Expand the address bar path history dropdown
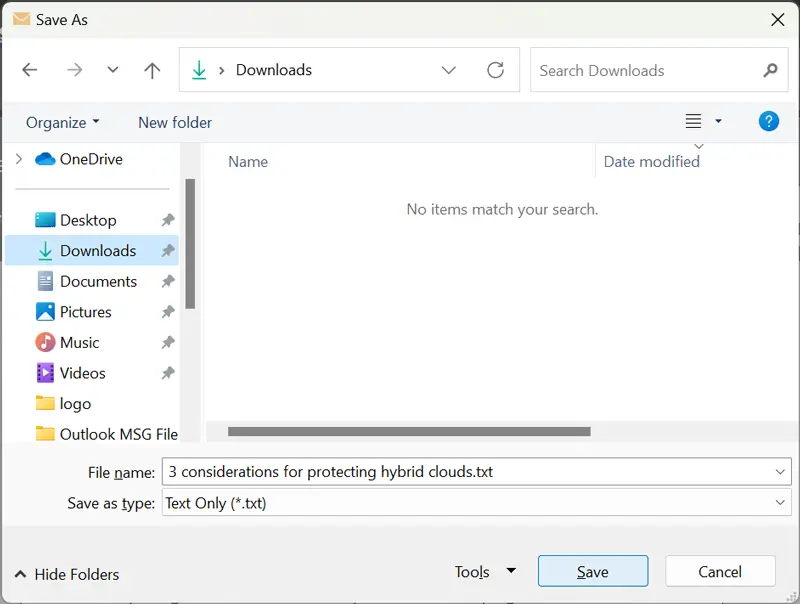The height and width of the screenshot is (604, 800). (x=448, y=70)
